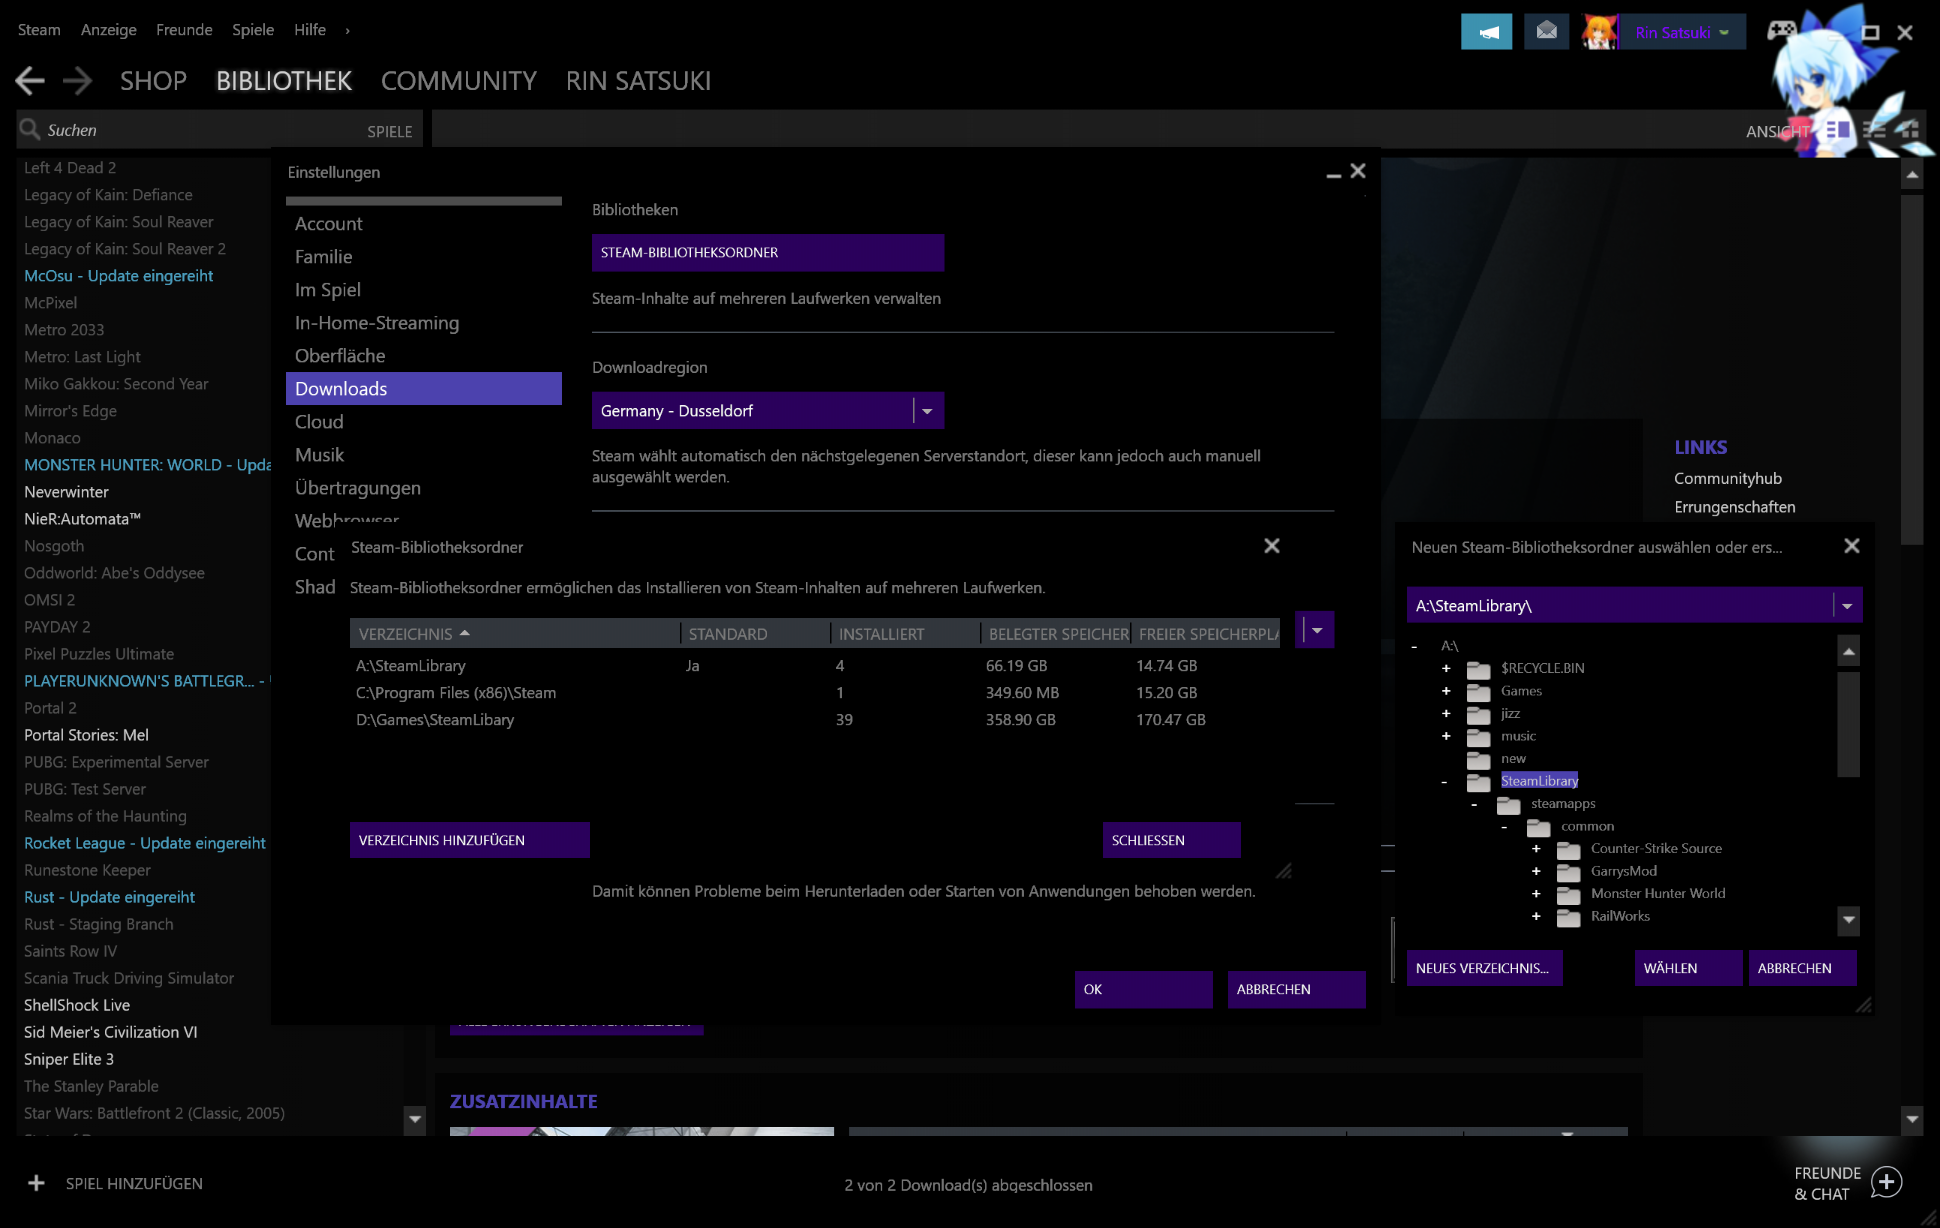This screenshot has height=1228, width=1940.
Task: Open Big Picture mode gamepad icon
Action: (x=1781, y=30)
